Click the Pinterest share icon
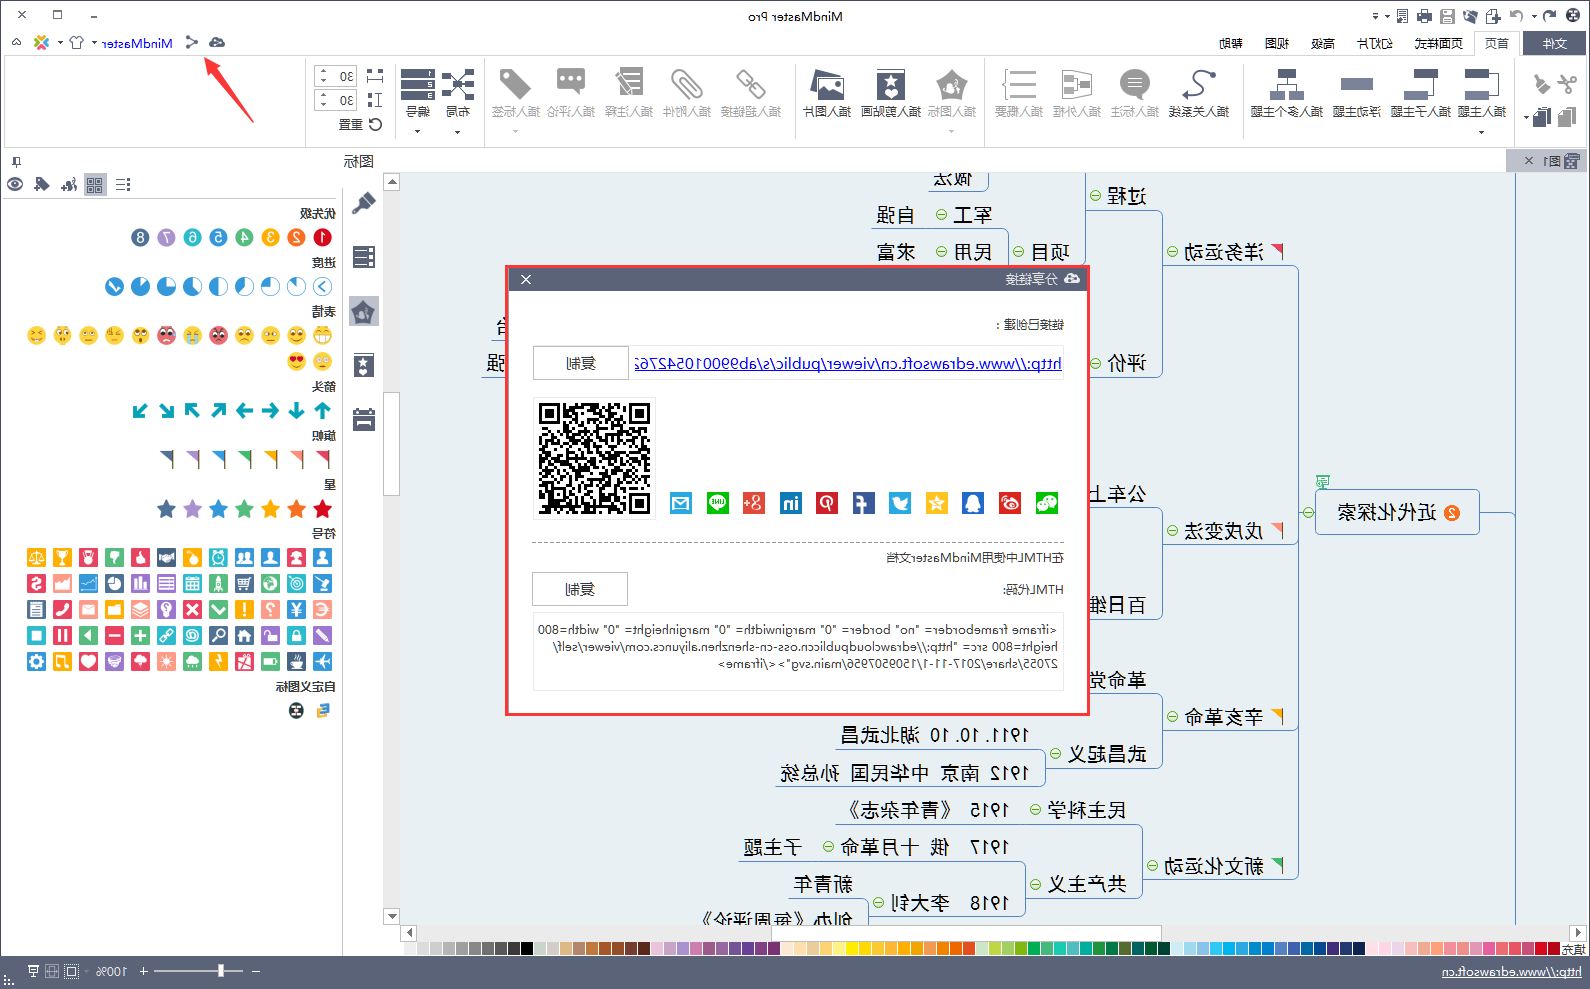The height and width of the screenshot is (989, 1590). [x=827, y=503]
